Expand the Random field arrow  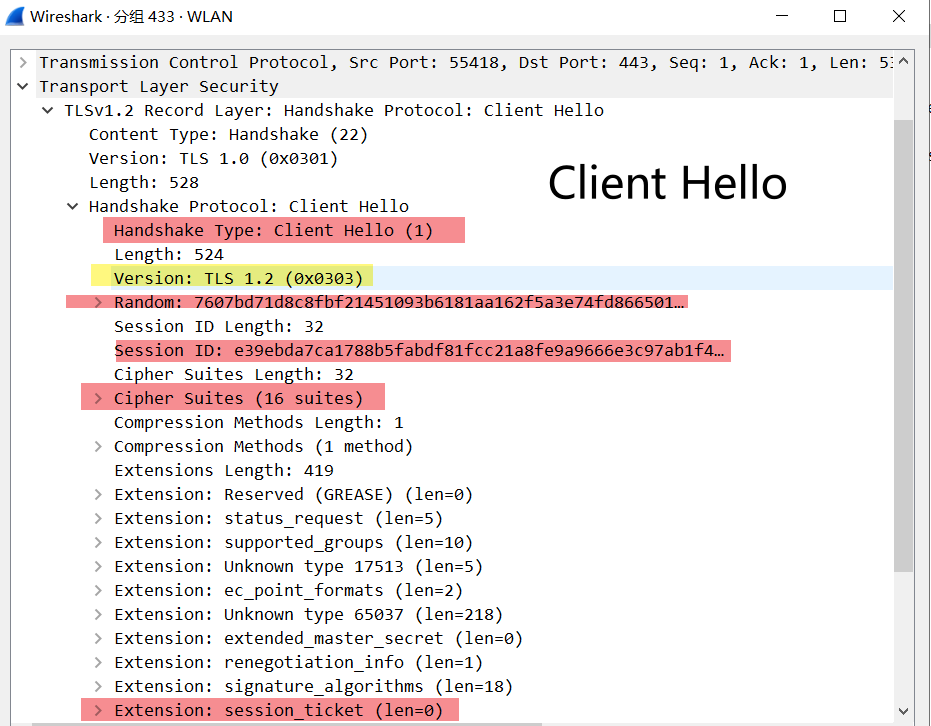click(x=98, y=303)
